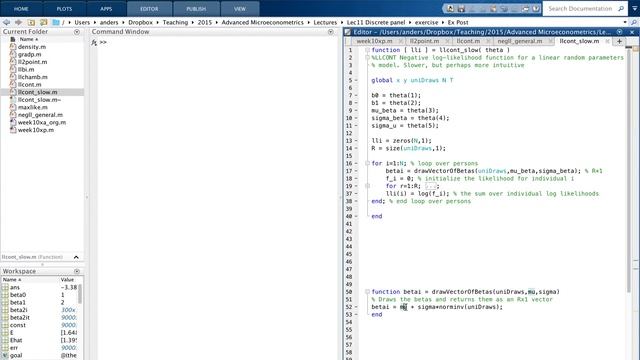Click the blue folder icon in address bar

click(56, 22)
